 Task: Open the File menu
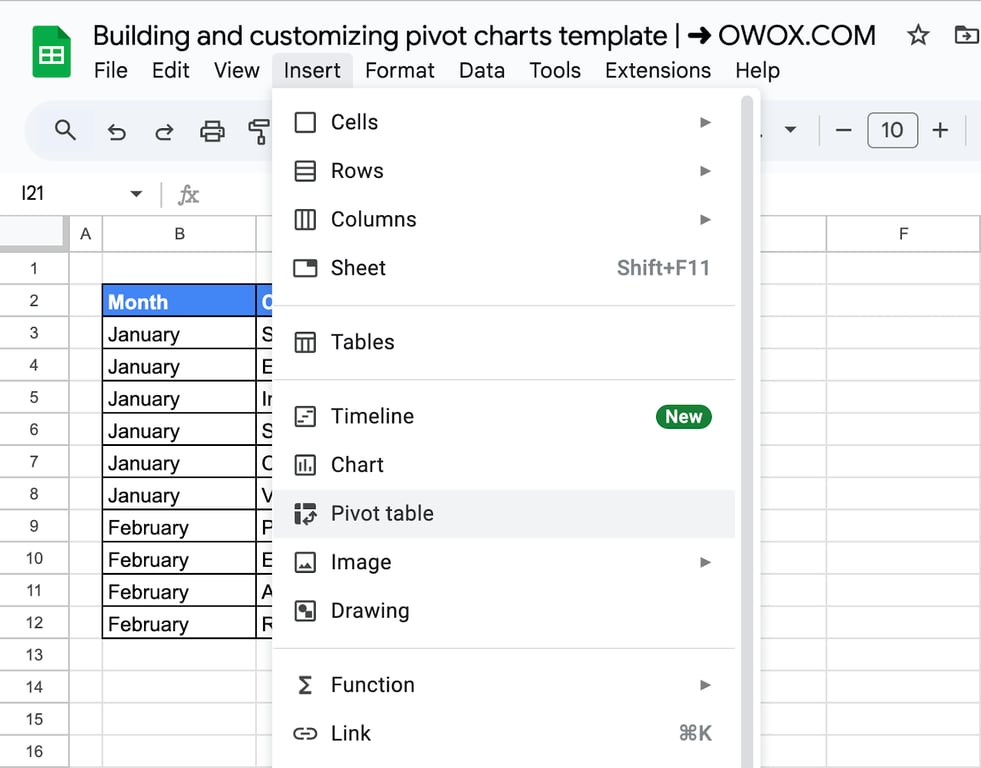click(111, 71)
